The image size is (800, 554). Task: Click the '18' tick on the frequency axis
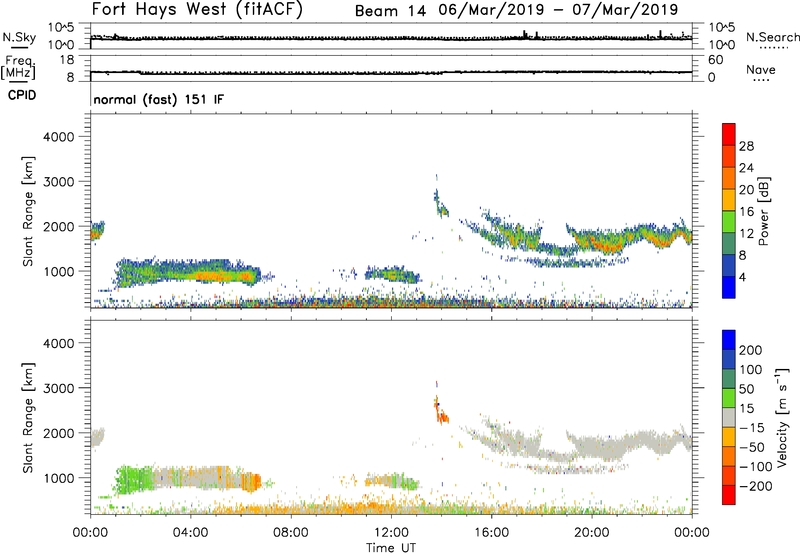pyautogui.click(x=67, y=60)
